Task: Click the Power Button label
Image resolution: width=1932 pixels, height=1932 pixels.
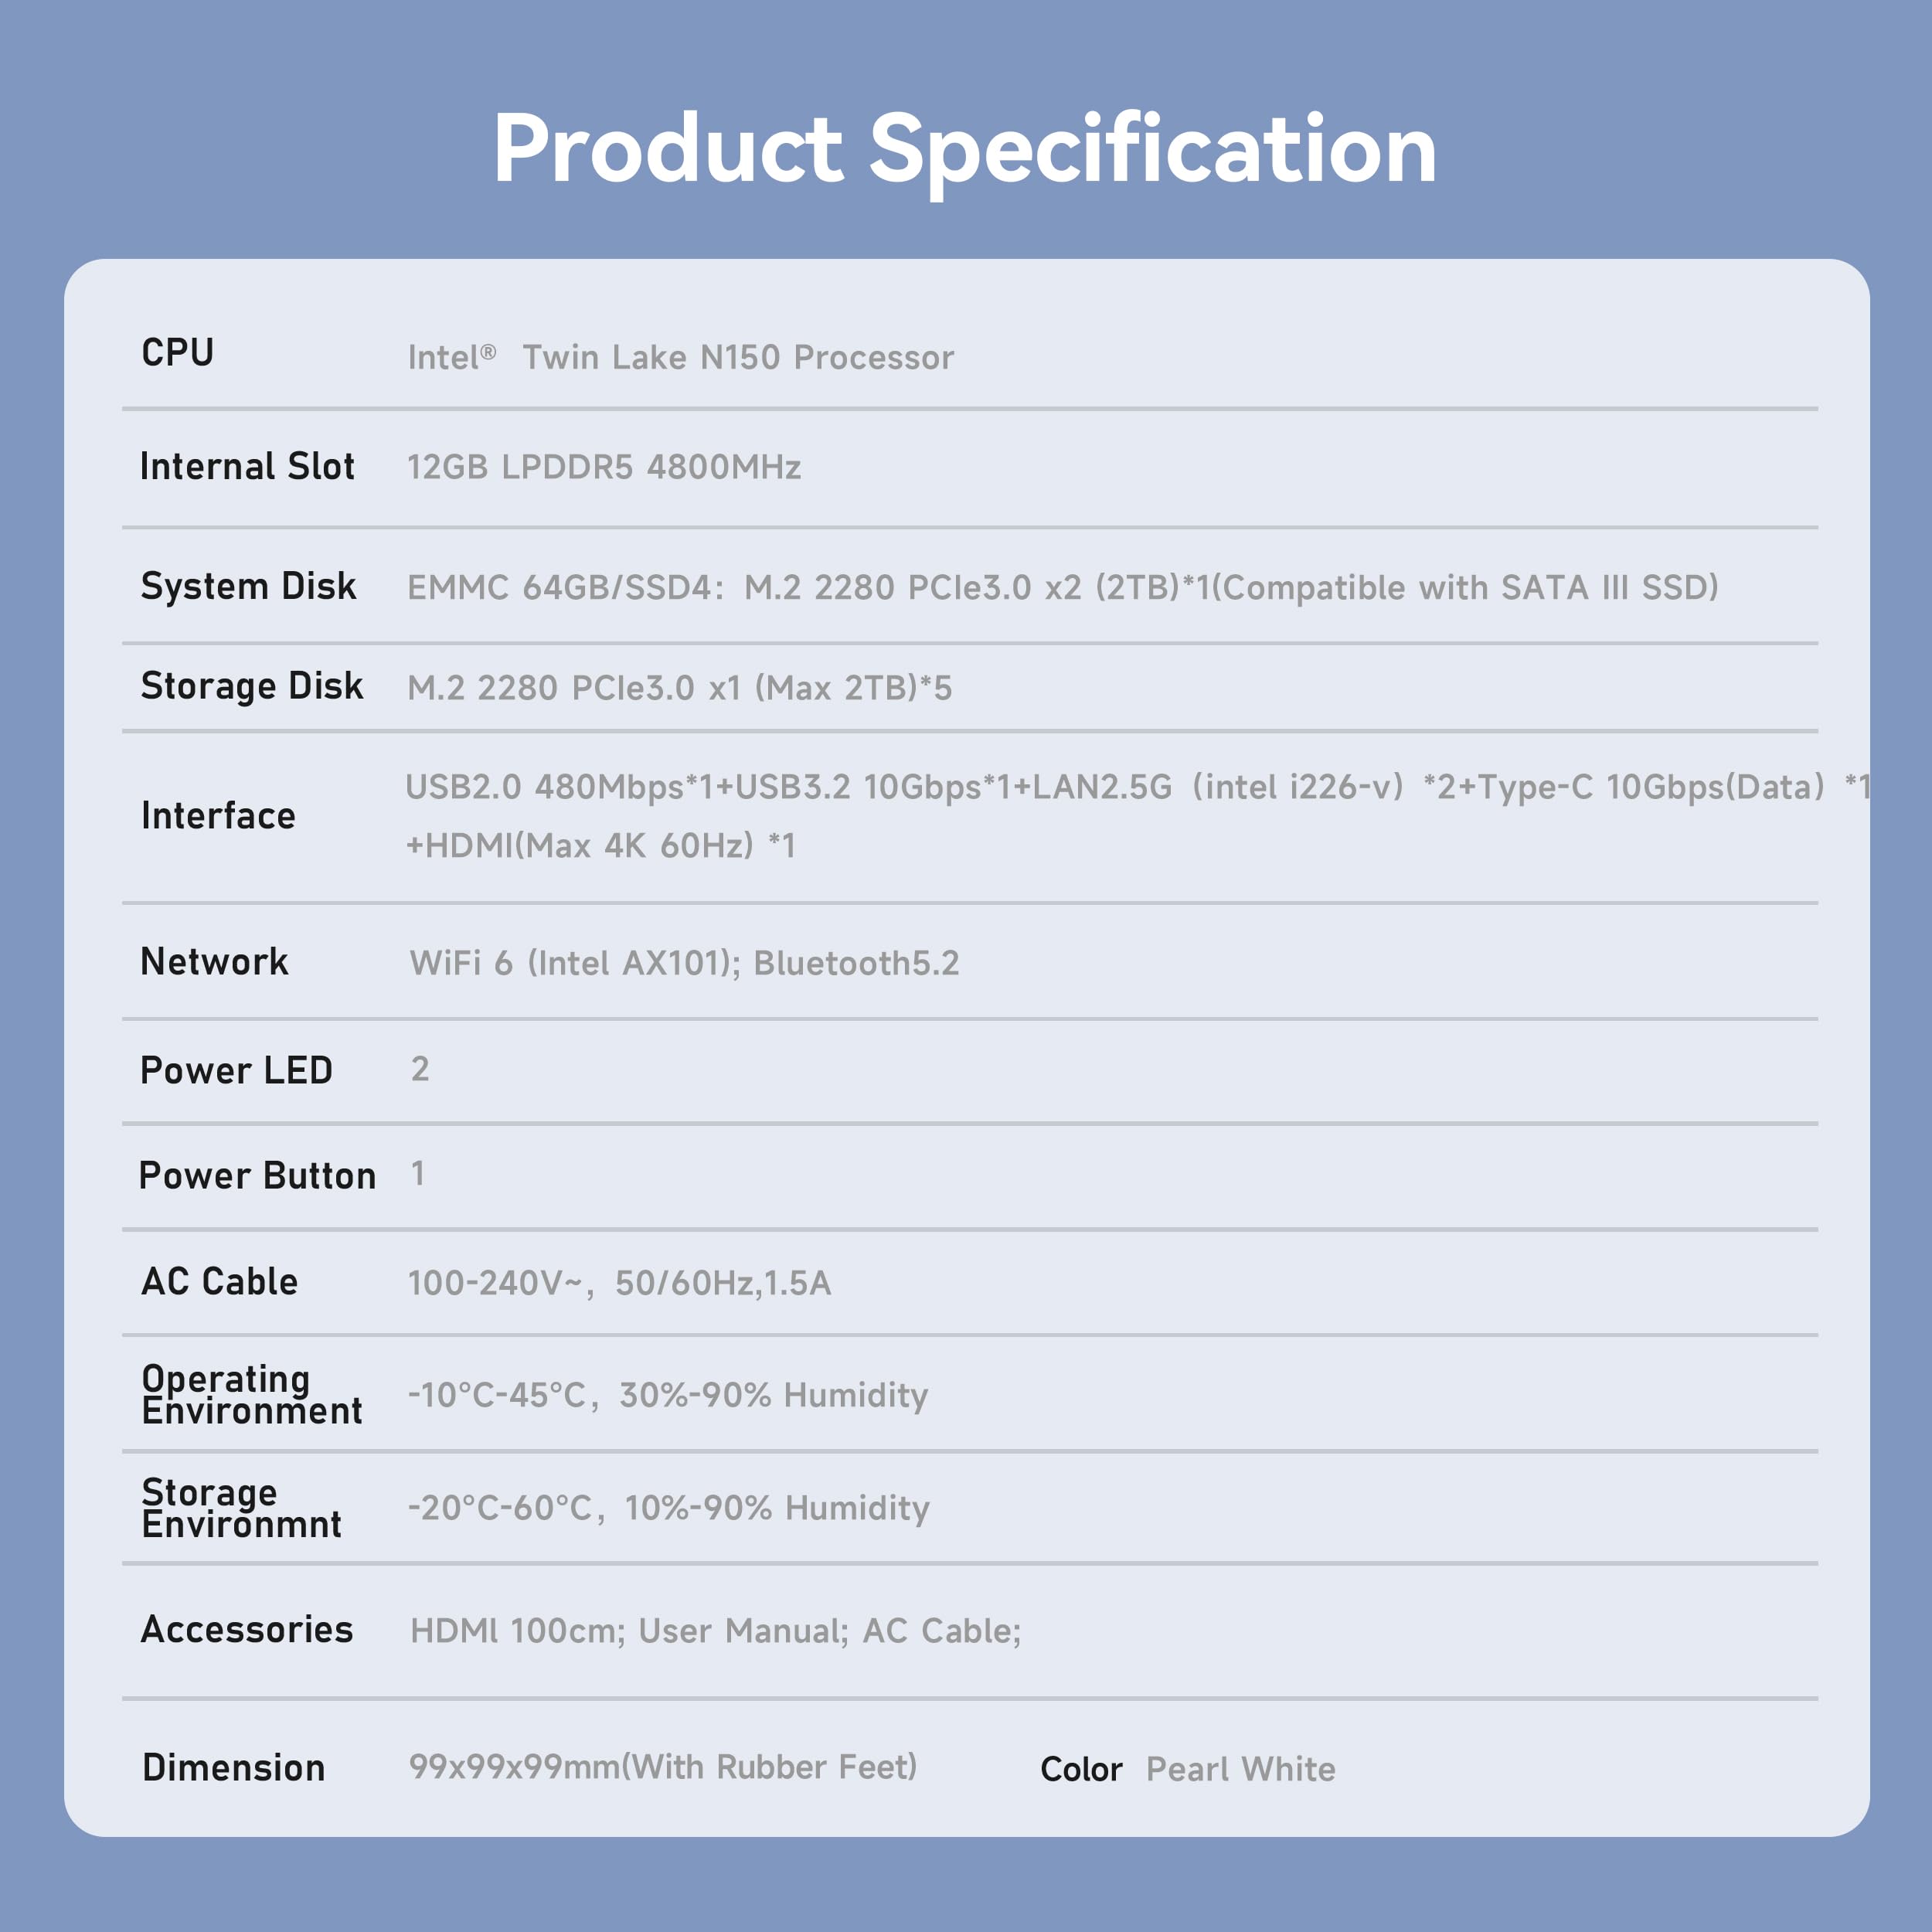Action: click(257, 1176)
